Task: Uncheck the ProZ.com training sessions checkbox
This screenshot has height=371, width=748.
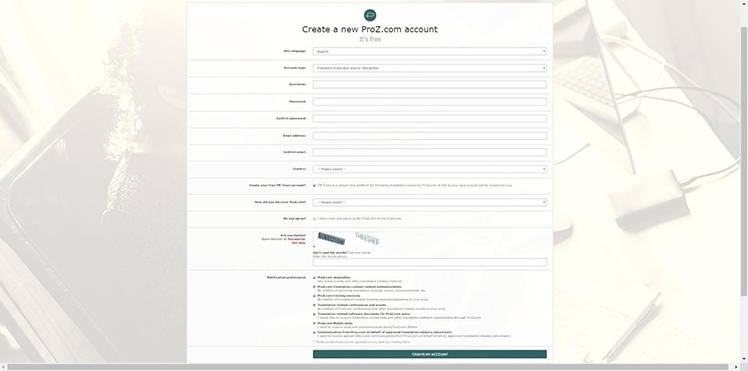Action: pos(314,296)
